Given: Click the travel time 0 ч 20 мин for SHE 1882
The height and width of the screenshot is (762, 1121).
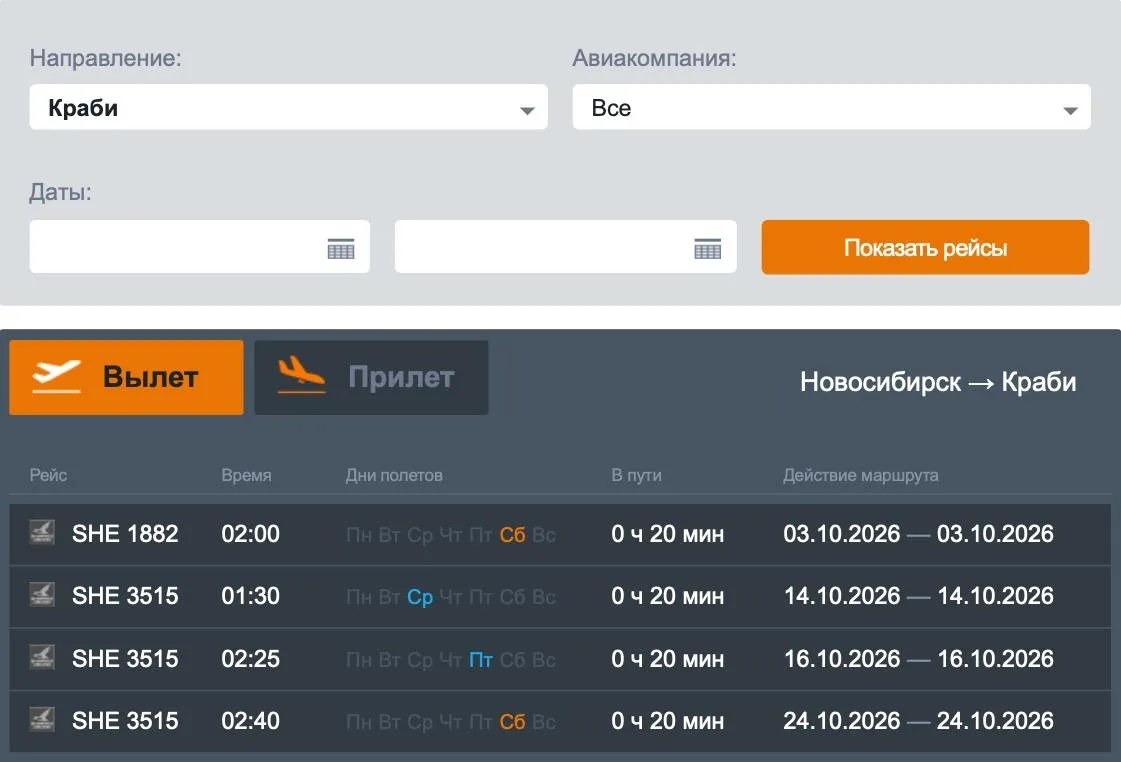Looking at the screenshot, I should coord(668,534).
